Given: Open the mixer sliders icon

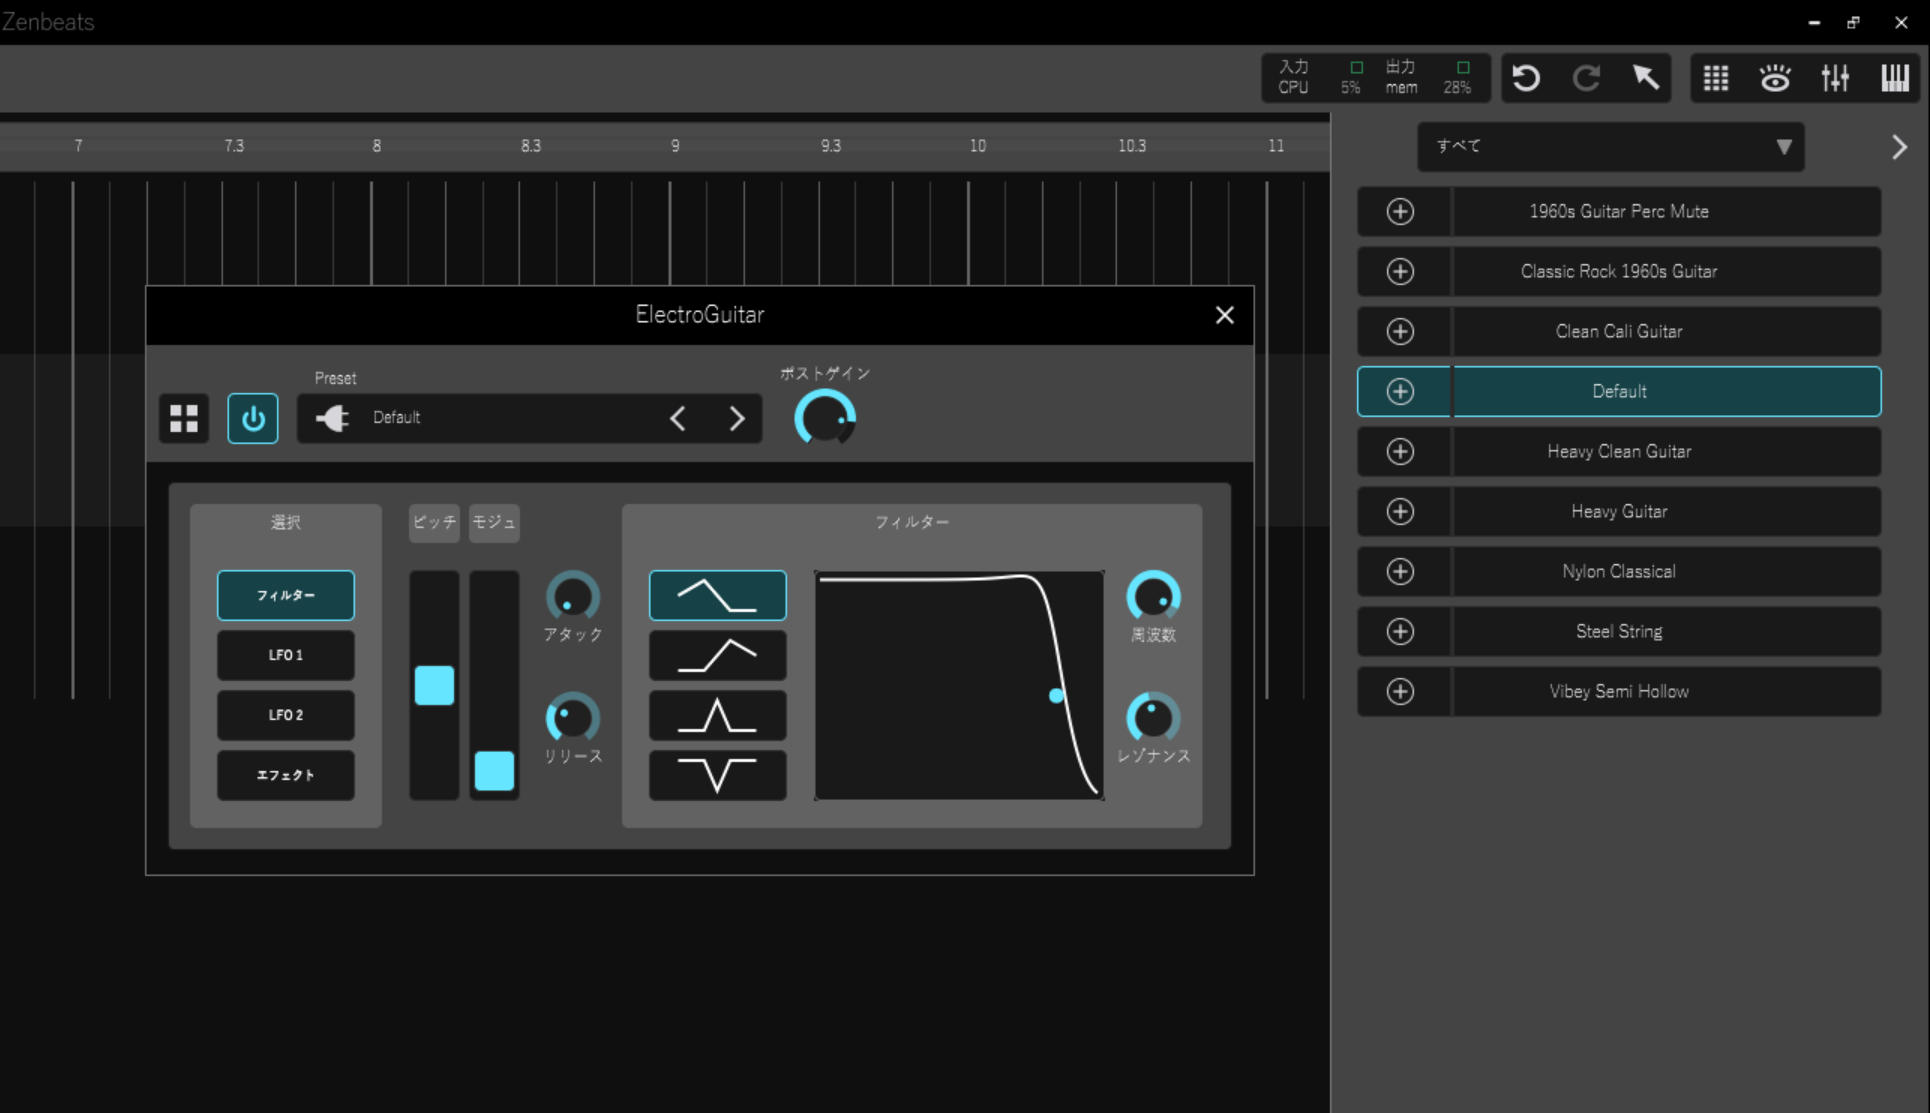Looking at the screenshot, I should pyautogui.click(x=1835, y=78).
